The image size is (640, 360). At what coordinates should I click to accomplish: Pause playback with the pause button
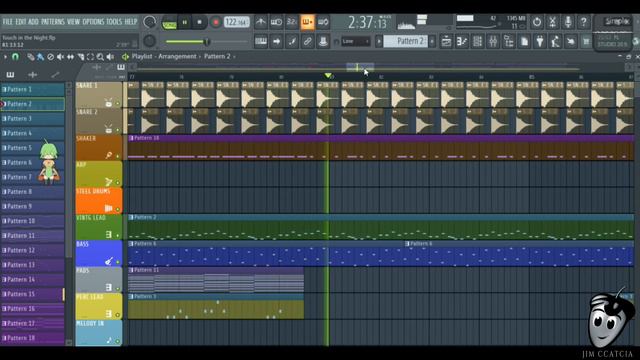coord(184,22)
